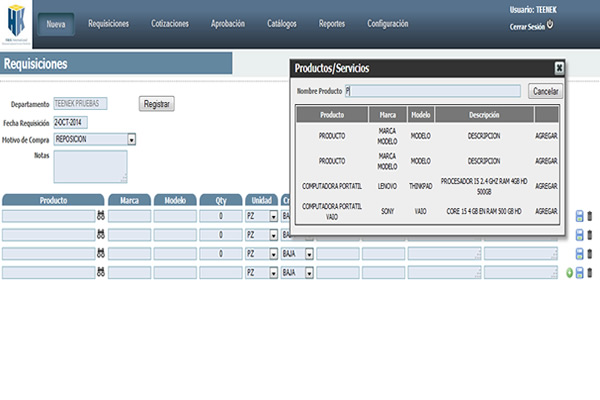Click the binoculars icon in the last product row

(x=100, y=273)
